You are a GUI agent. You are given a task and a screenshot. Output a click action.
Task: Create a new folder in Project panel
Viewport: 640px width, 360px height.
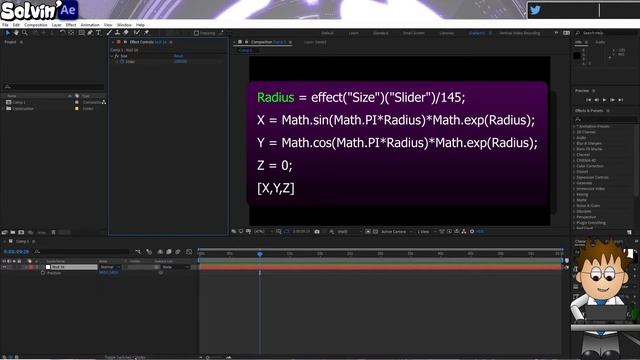[x=13, y=232]
